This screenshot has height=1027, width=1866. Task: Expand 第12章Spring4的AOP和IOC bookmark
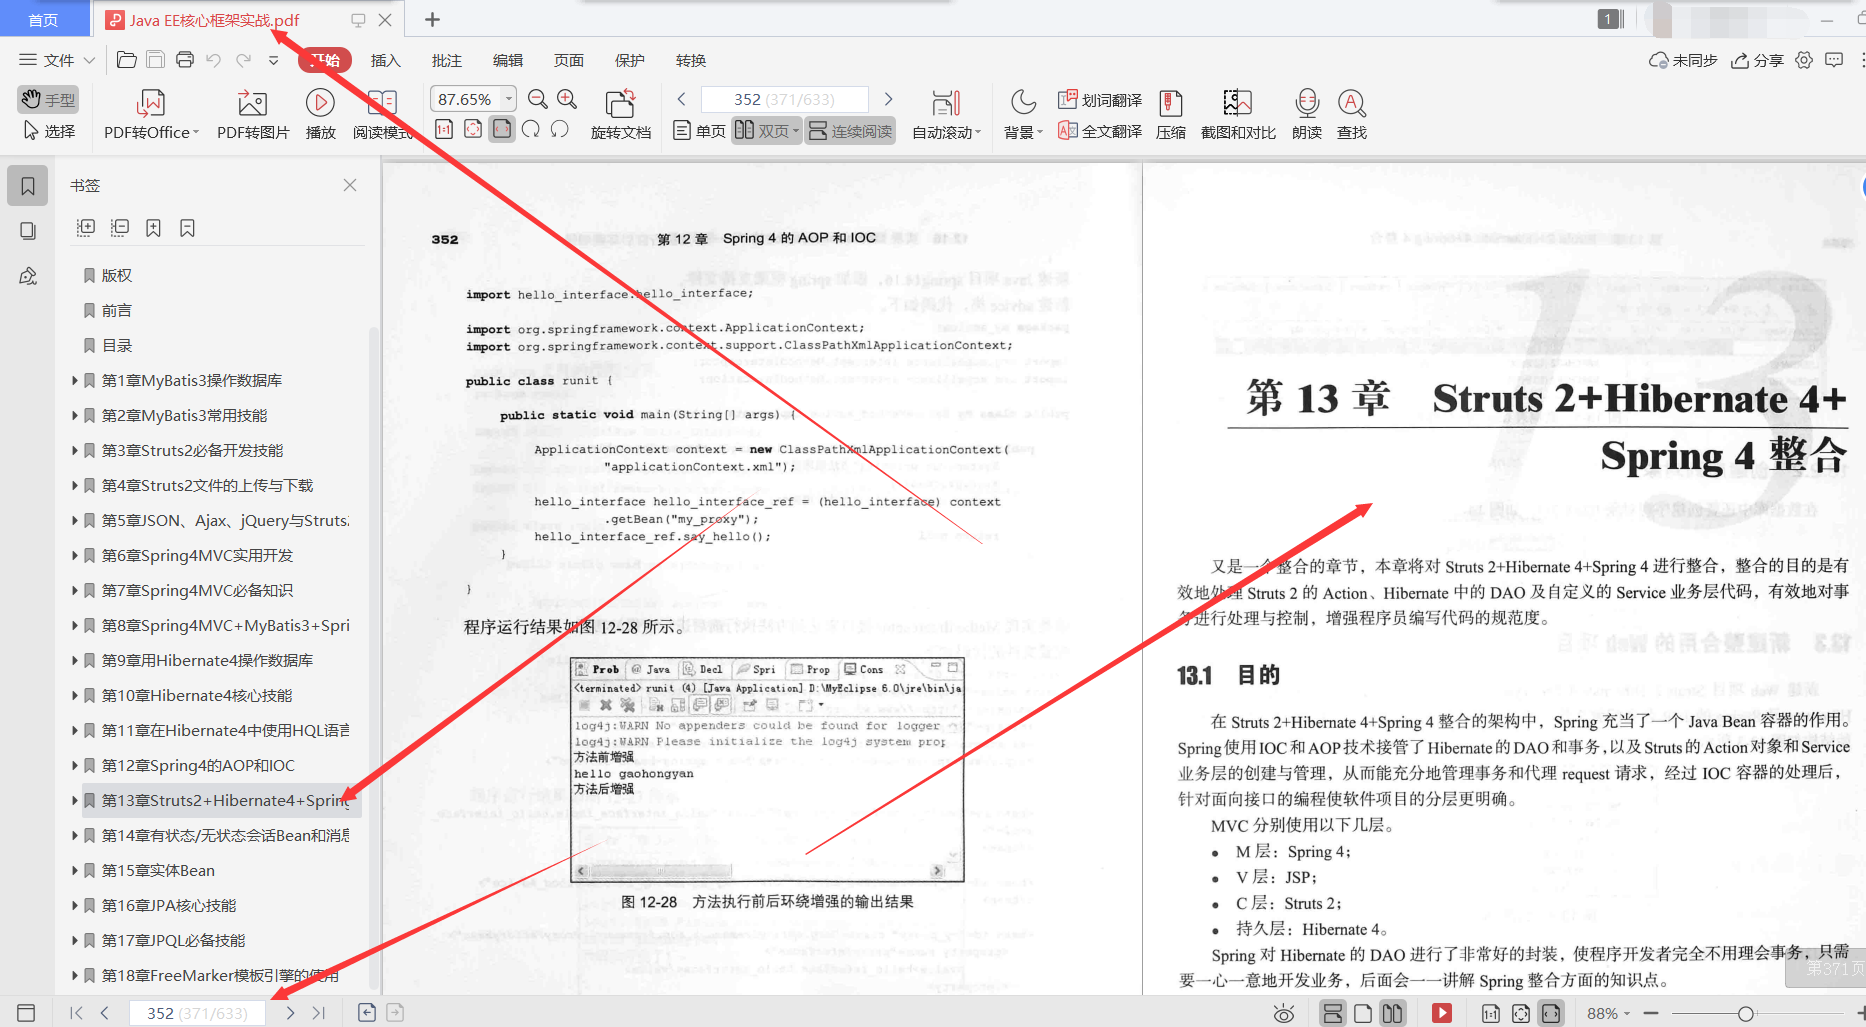tap(75, 765)
